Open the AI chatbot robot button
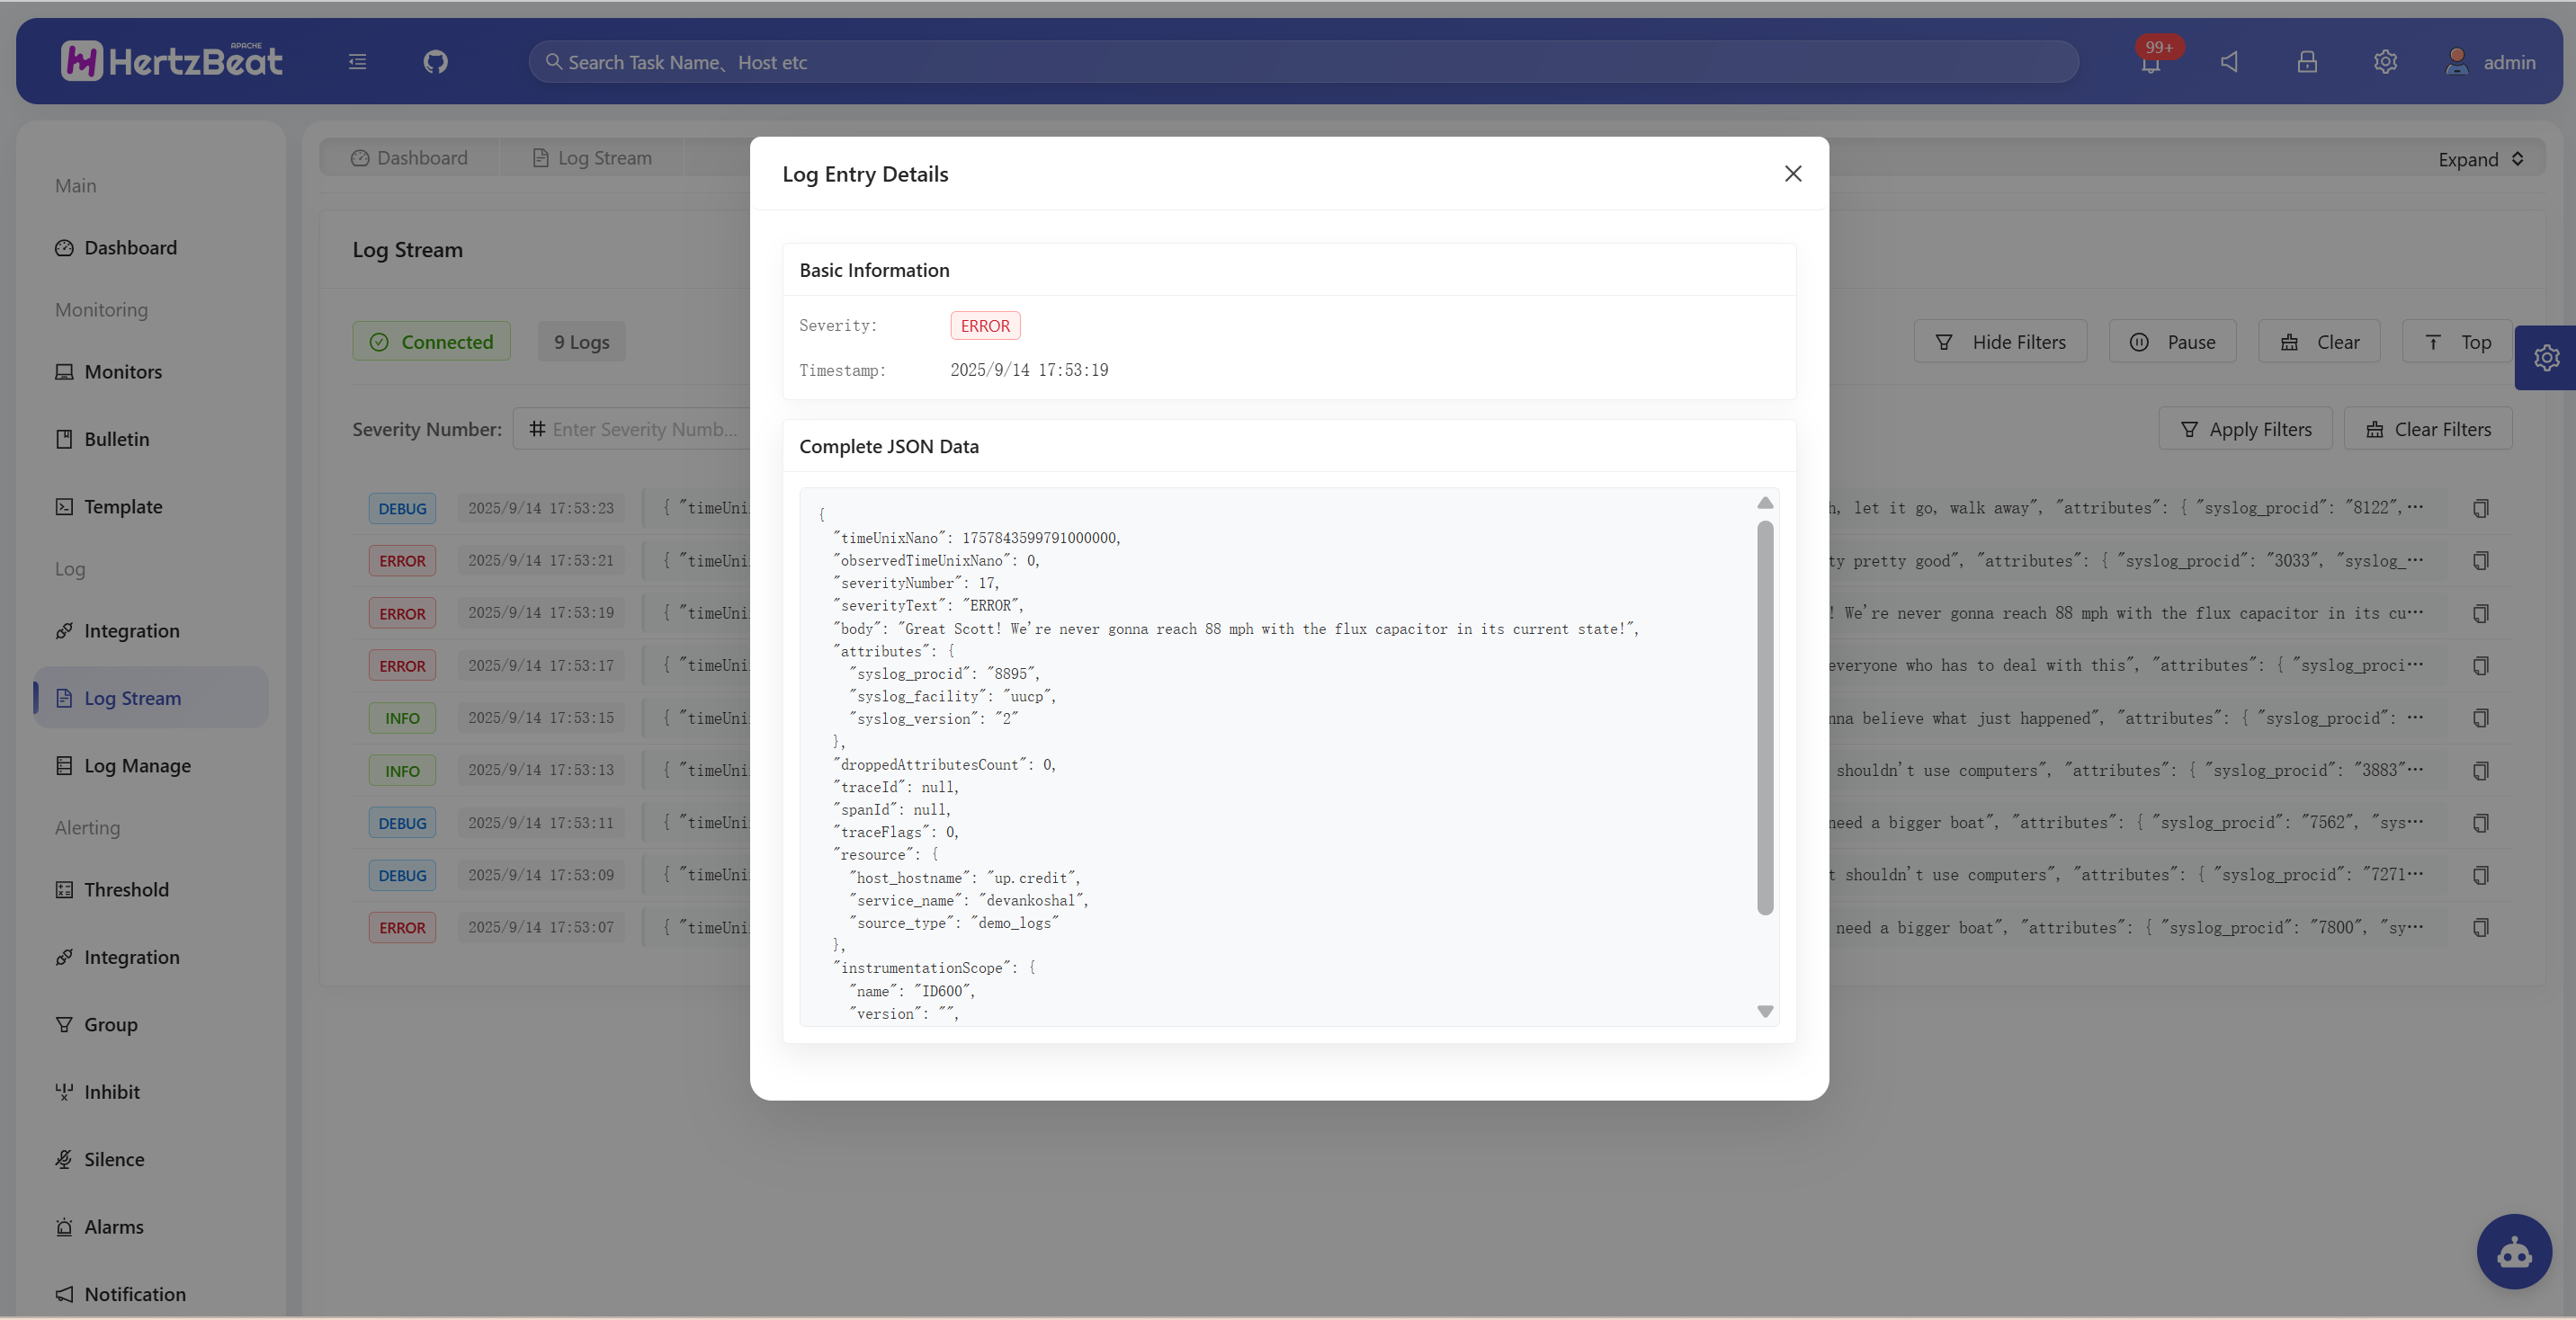Image resolution: width=2576 pixels, height=1320 pixels. click(x=2514, y=1251)
